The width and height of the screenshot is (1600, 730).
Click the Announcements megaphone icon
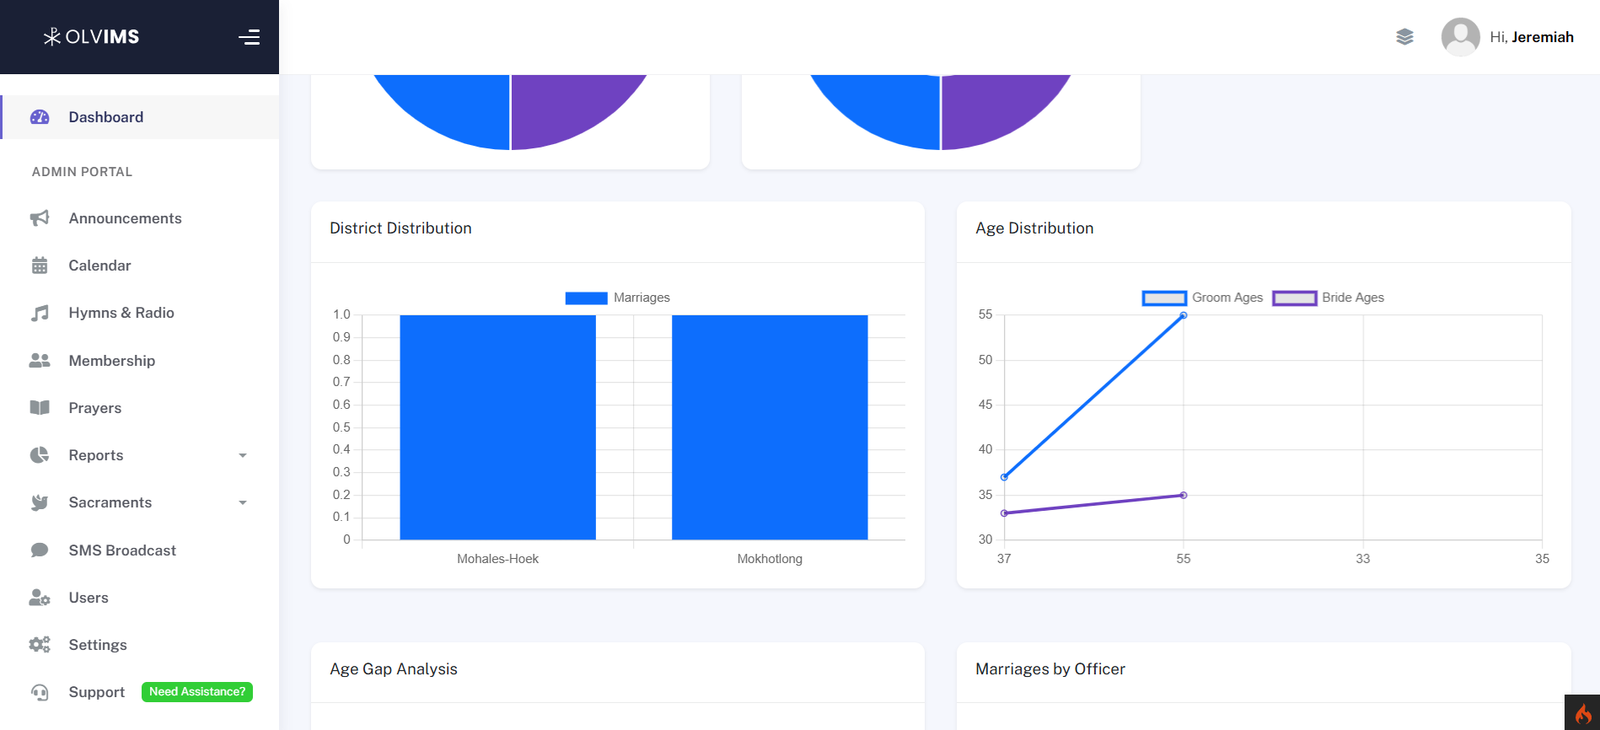pos(40,218)
